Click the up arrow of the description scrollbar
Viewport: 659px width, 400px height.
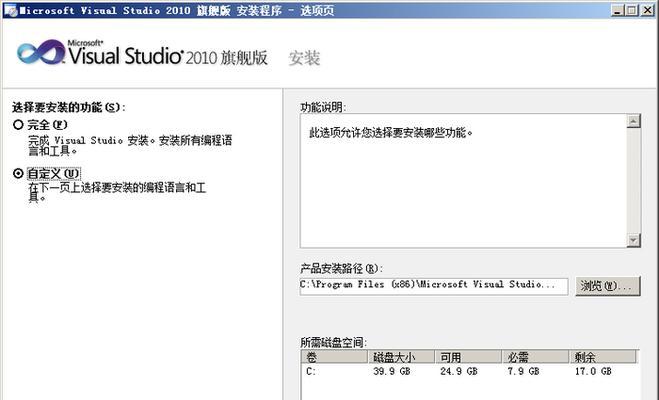[x=633, y=121]
